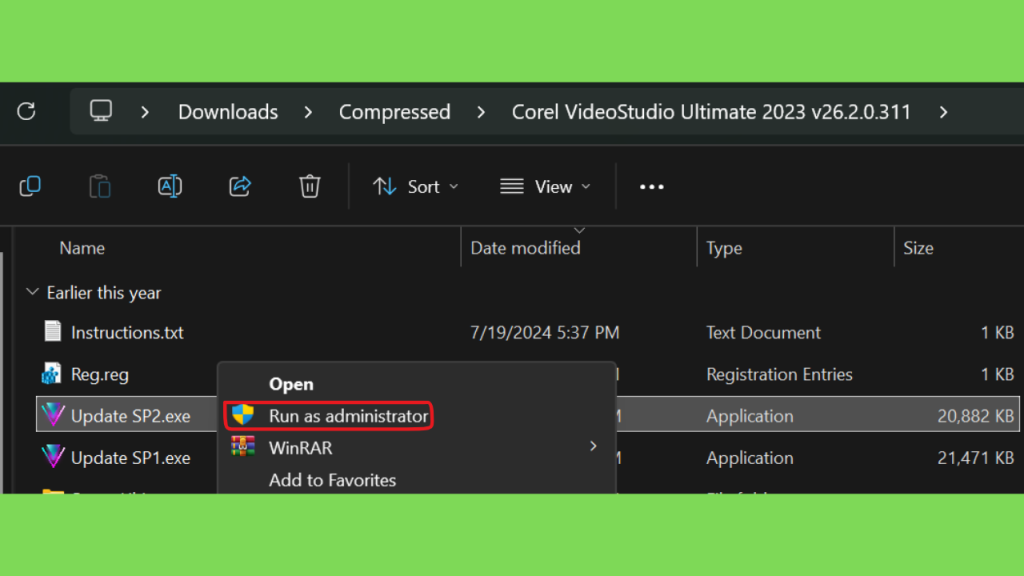
Task: Choose Open in the context menu
Action: pos(291,384)
